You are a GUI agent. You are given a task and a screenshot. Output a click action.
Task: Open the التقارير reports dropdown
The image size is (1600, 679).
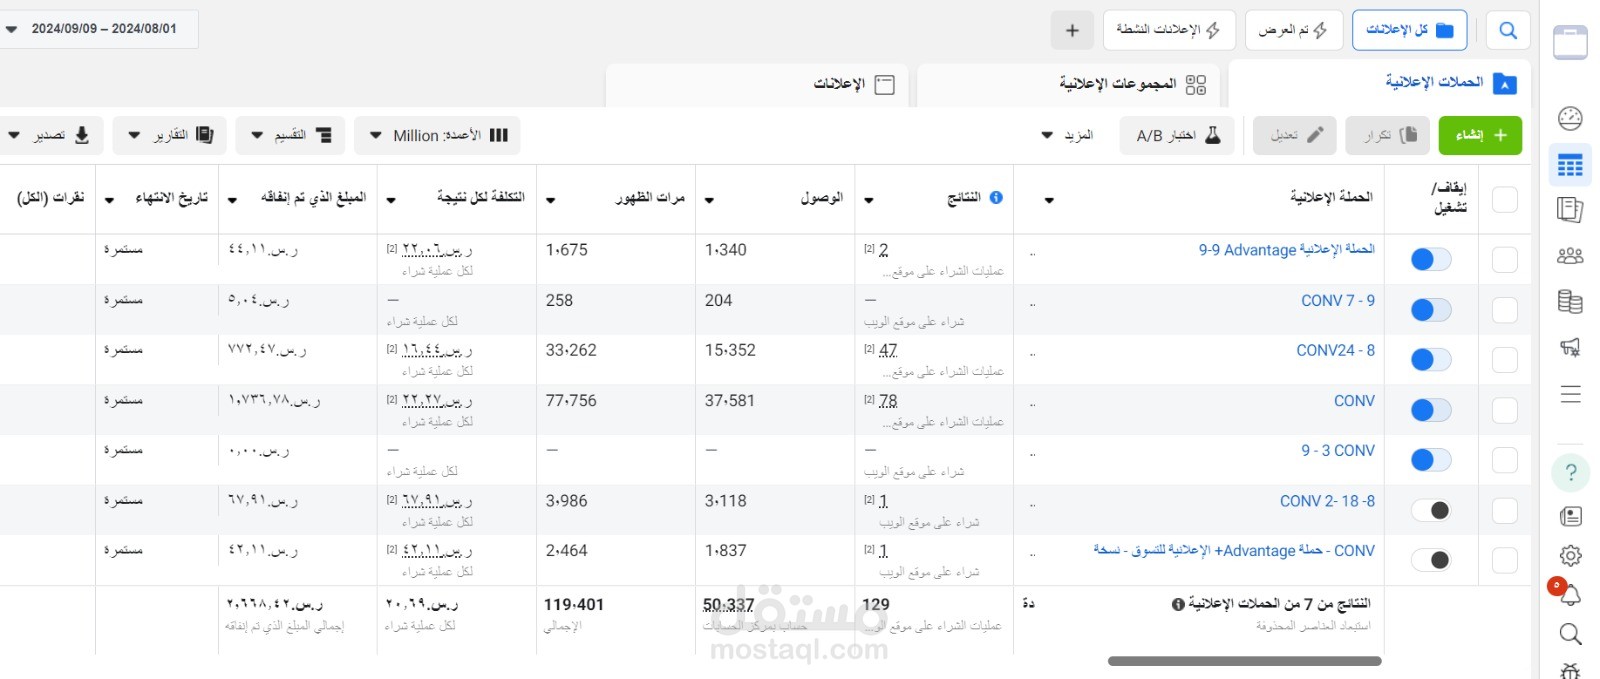tap(169, 135)
